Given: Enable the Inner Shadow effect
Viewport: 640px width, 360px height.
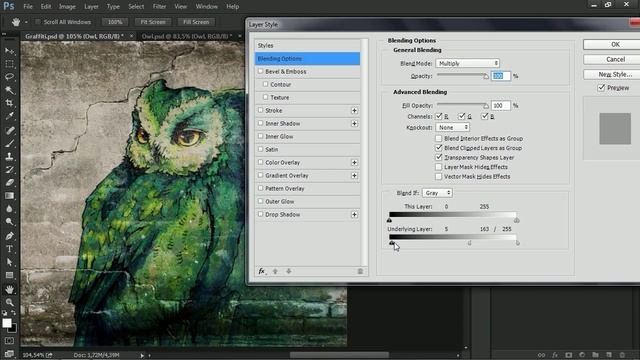Looking at the screenshot, I should click(x=260, y=123).
